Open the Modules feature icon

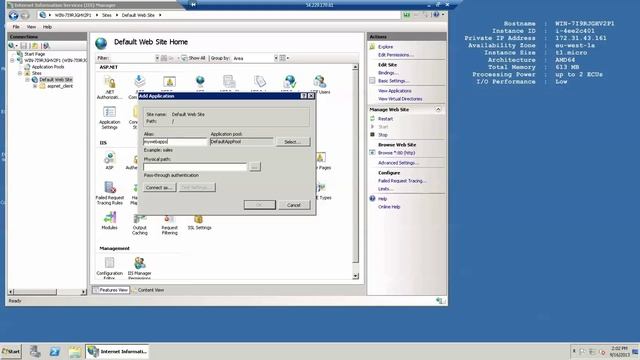coord(109,220)
